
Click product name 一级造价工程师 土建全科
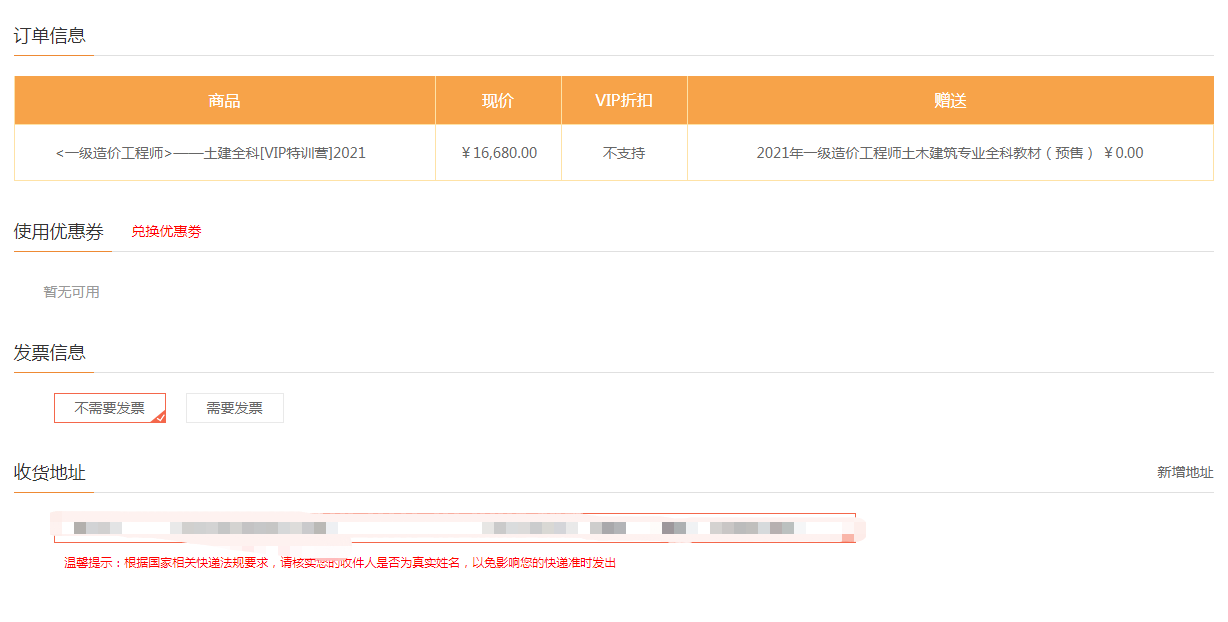click(211, 153)
